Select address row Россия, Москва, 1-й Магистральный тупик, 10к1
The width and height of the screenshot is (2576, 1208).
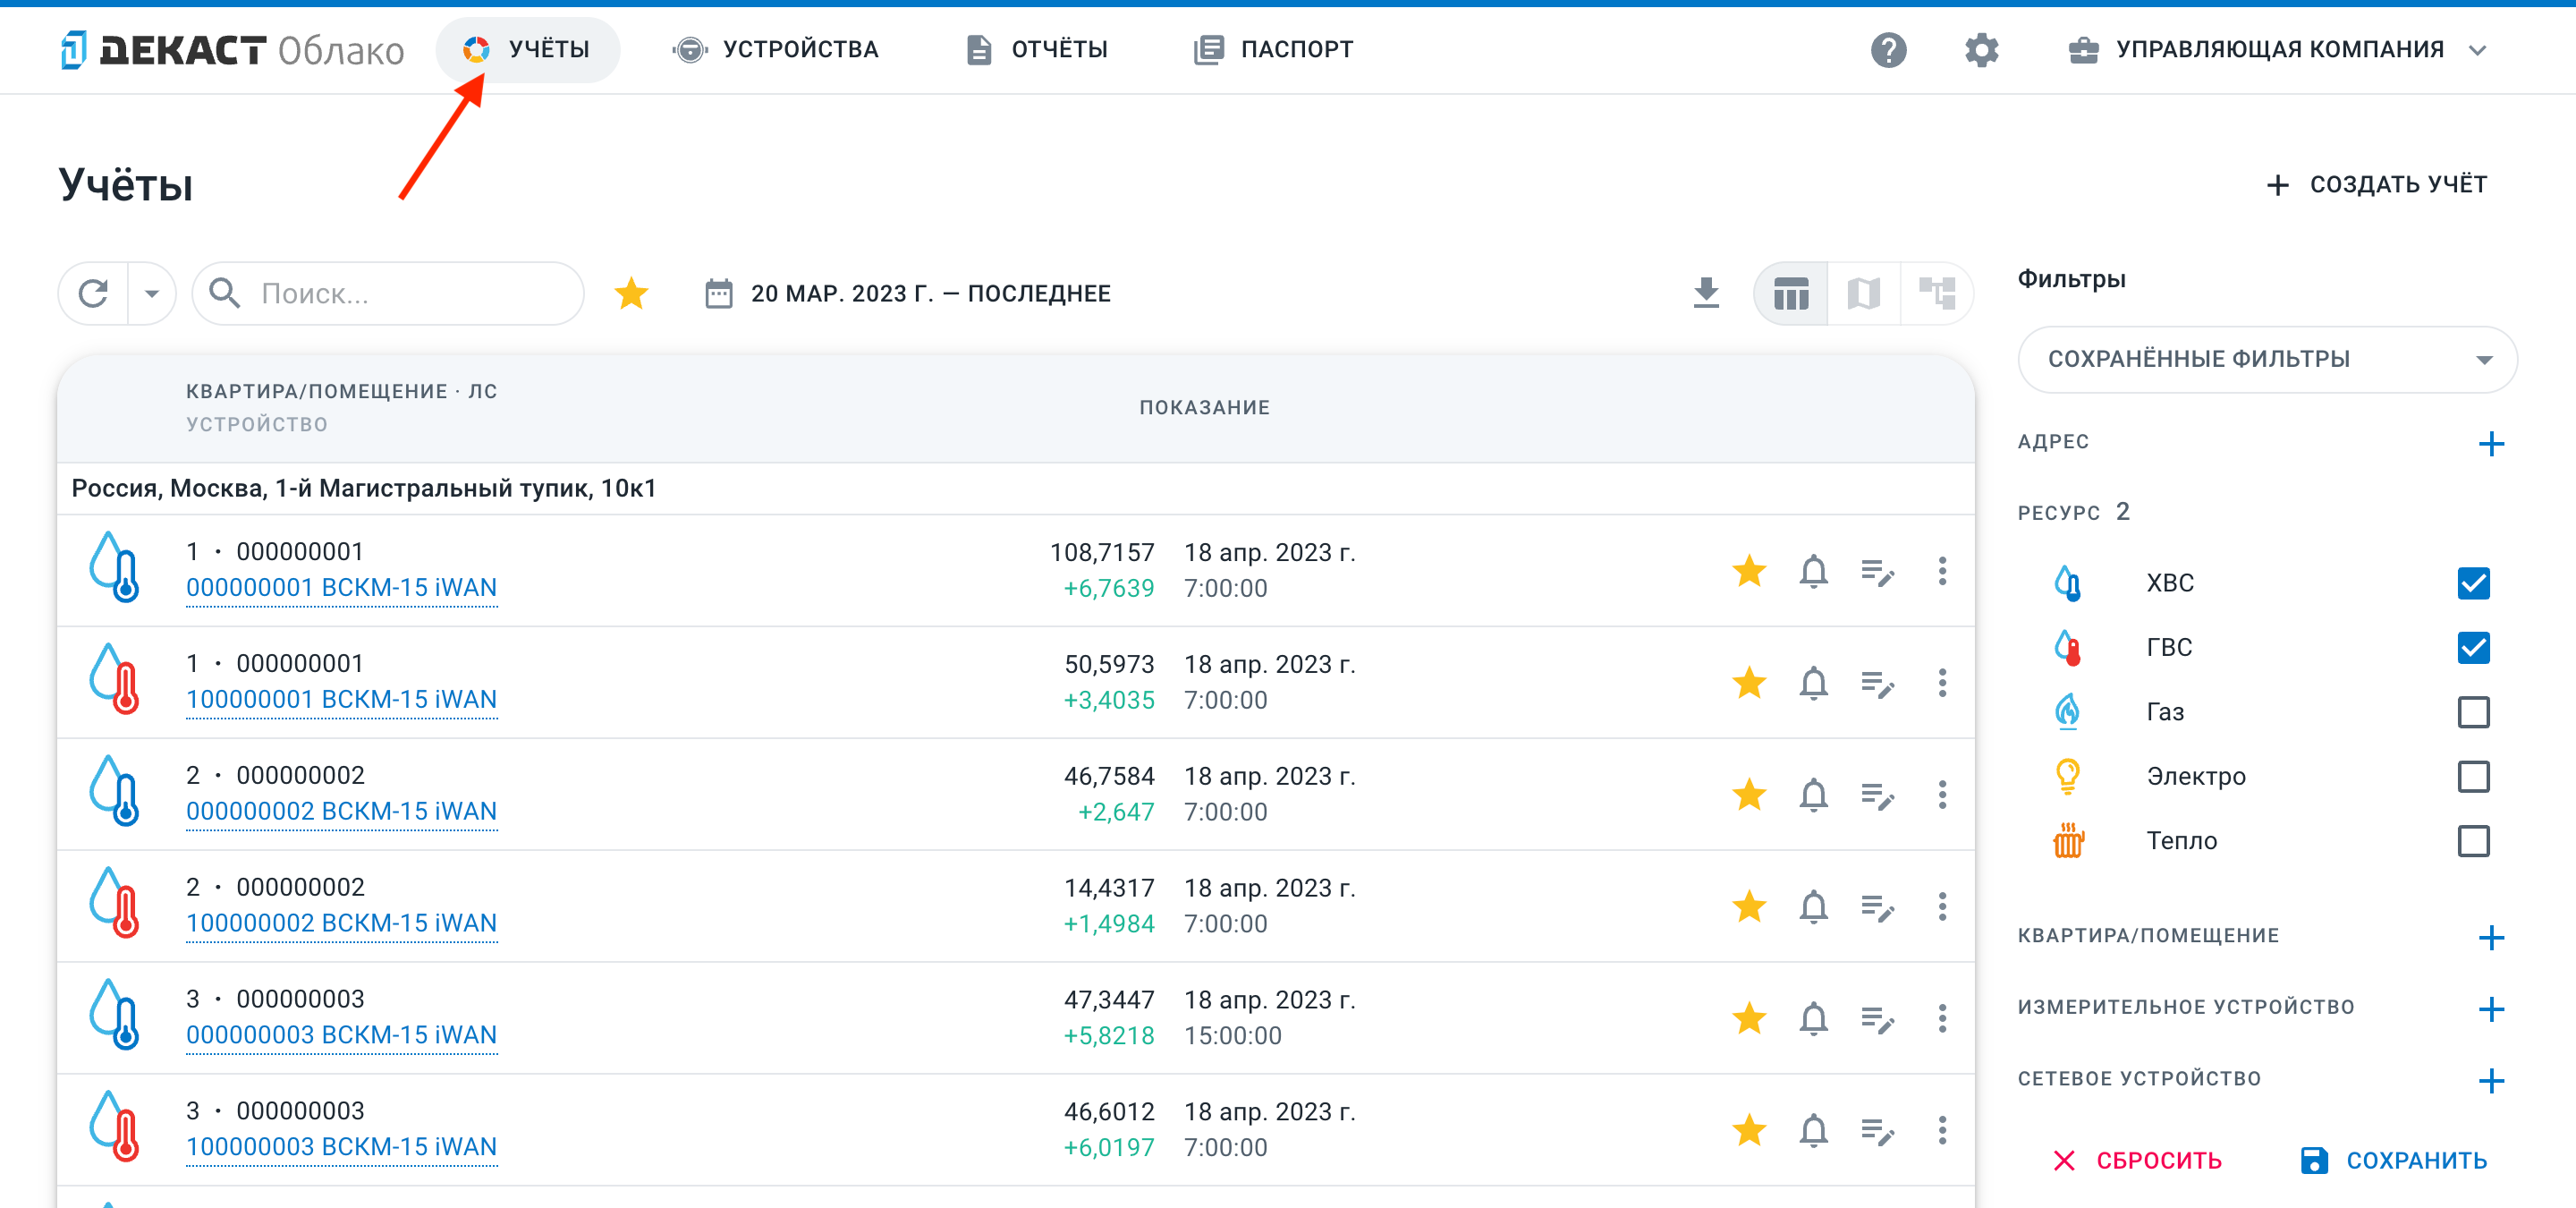pos(1016,489)
